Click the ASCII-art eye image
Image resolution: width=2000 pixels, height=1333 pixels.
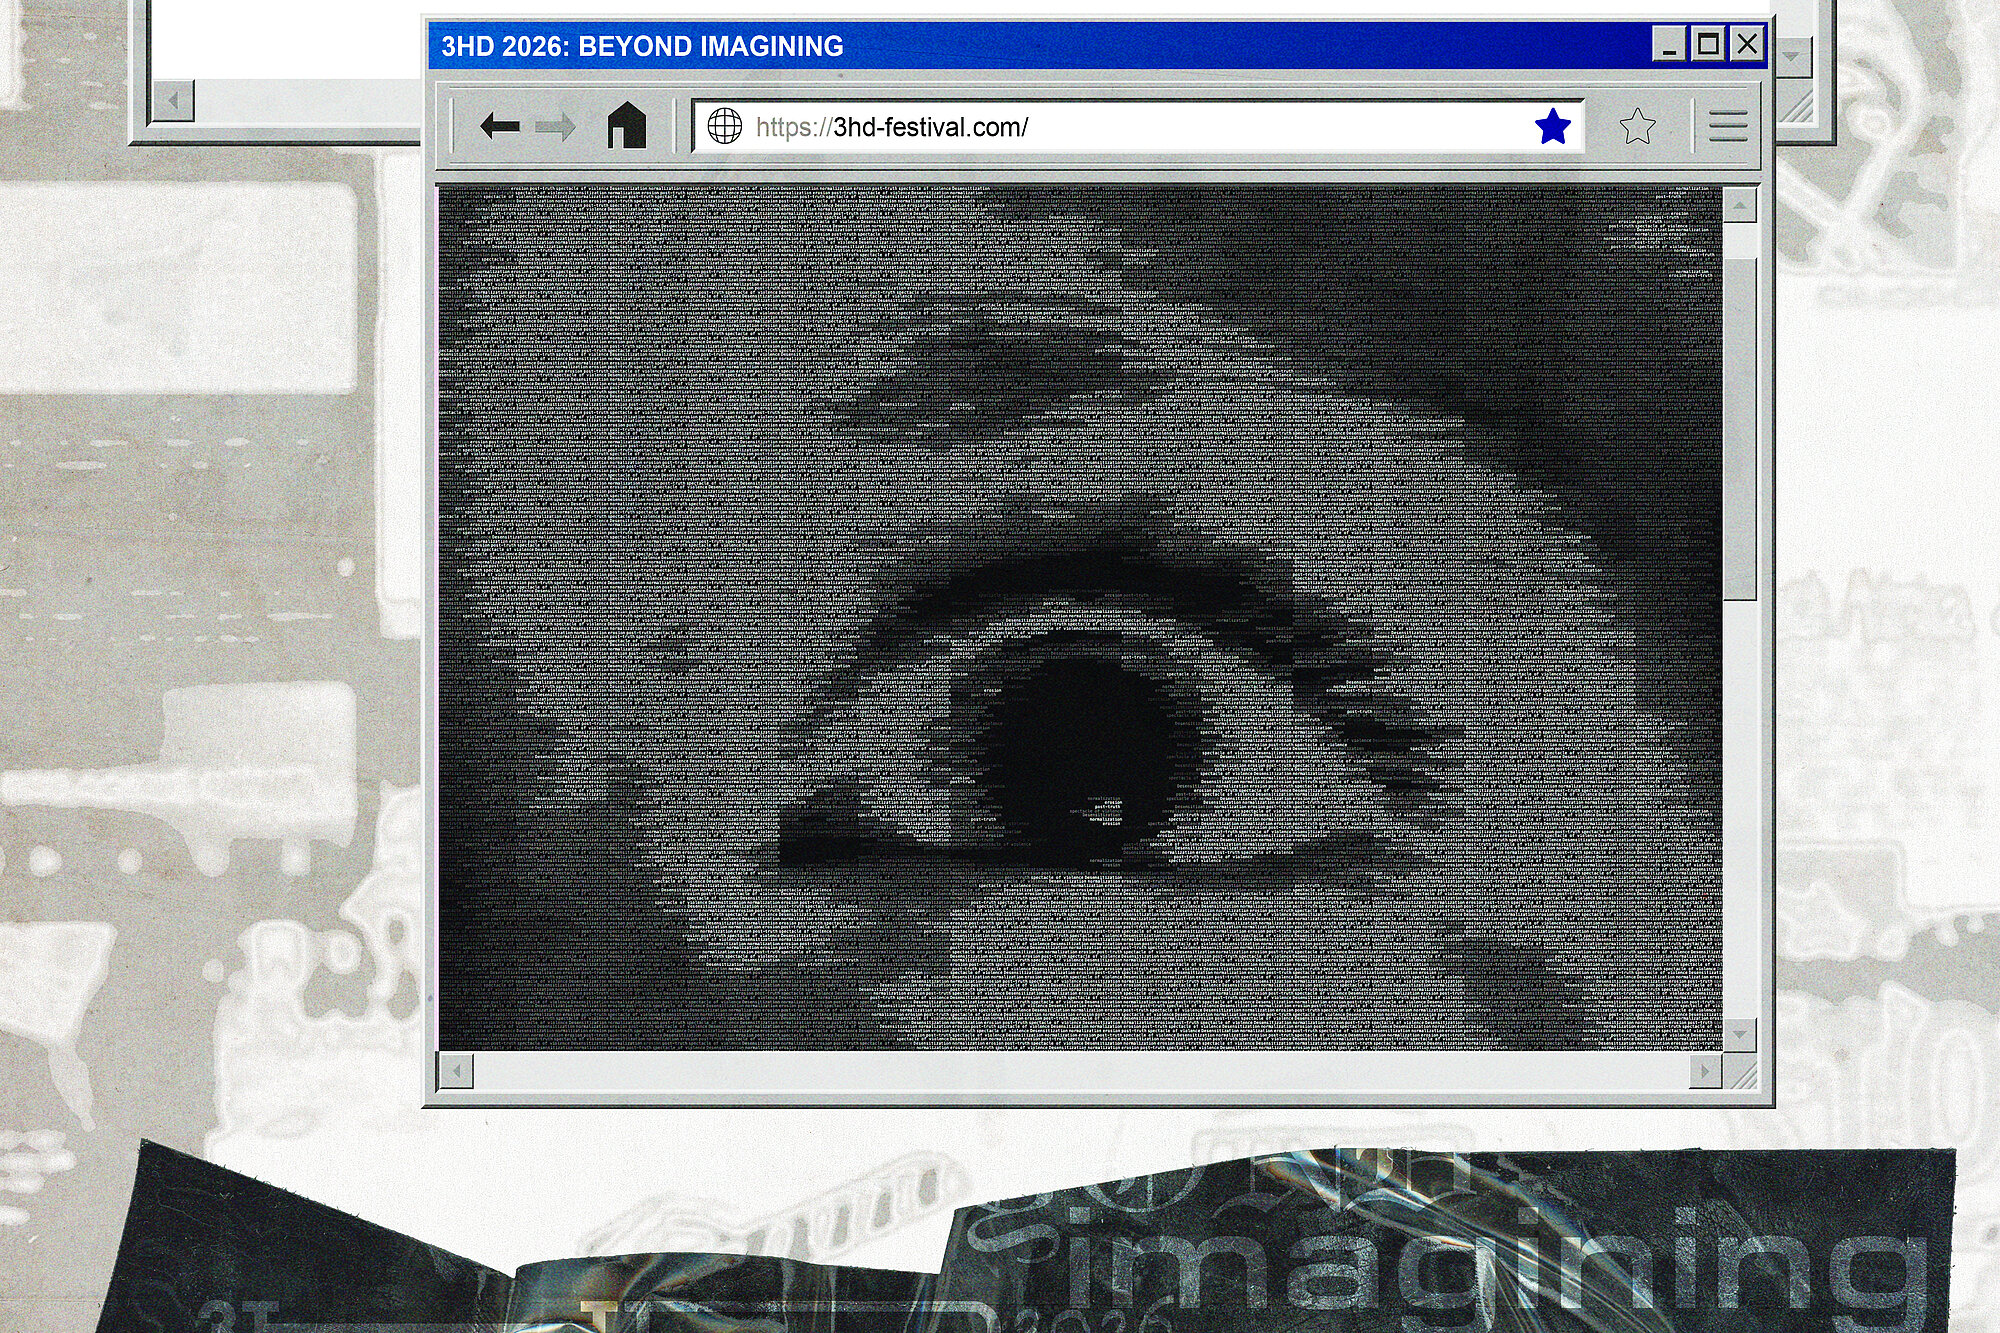[1081, 618]
